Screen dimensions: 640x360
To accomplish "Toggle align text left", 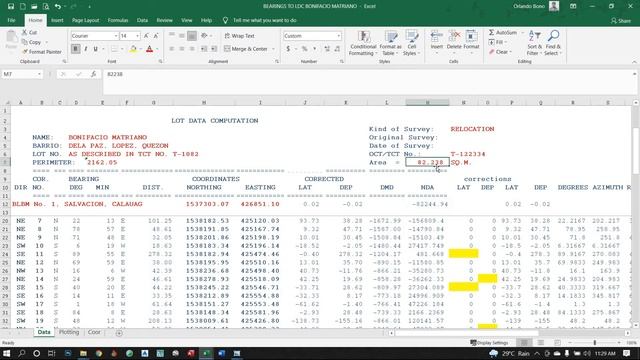I will tap(172, 49).
